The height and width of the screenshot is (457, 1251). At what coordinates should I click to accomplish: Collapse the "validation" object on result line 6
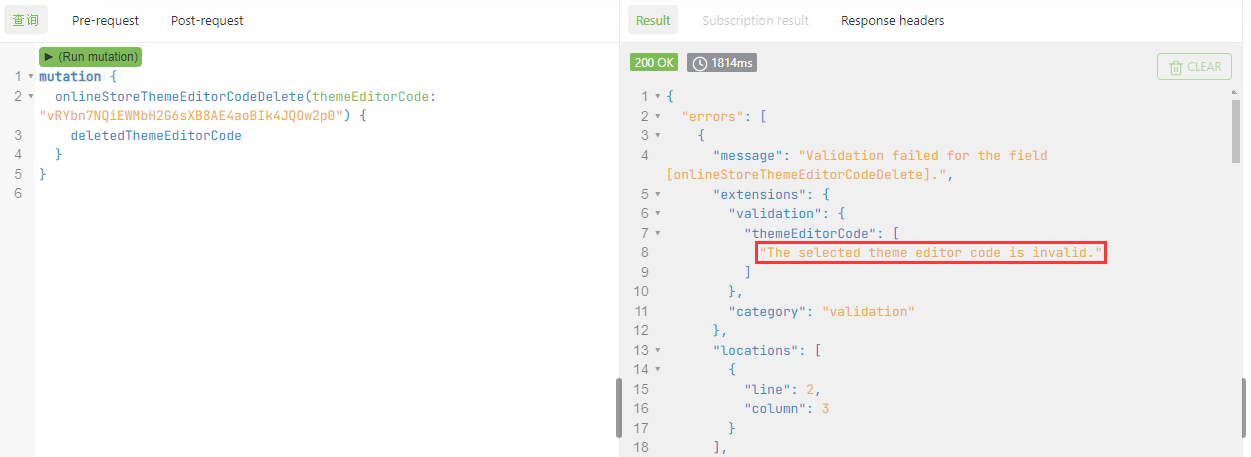pos(657,213)
